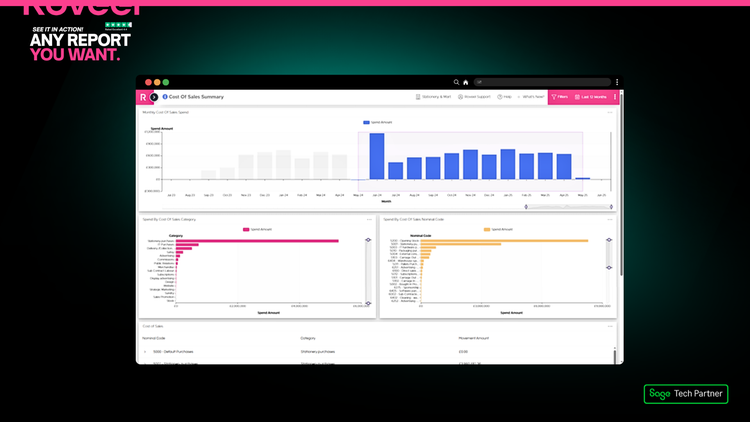Screen dimensions: 750x422
Task: Open the Help menu item
Action: tap(504, 97)
